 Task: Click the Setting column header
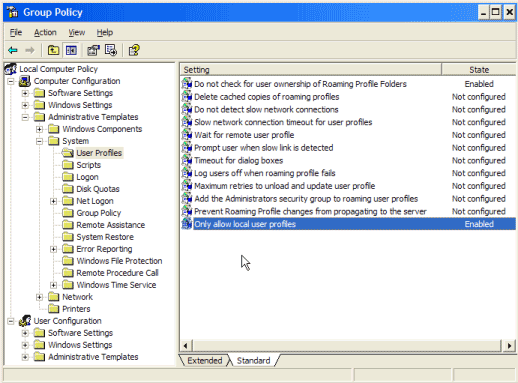(311, 70)
